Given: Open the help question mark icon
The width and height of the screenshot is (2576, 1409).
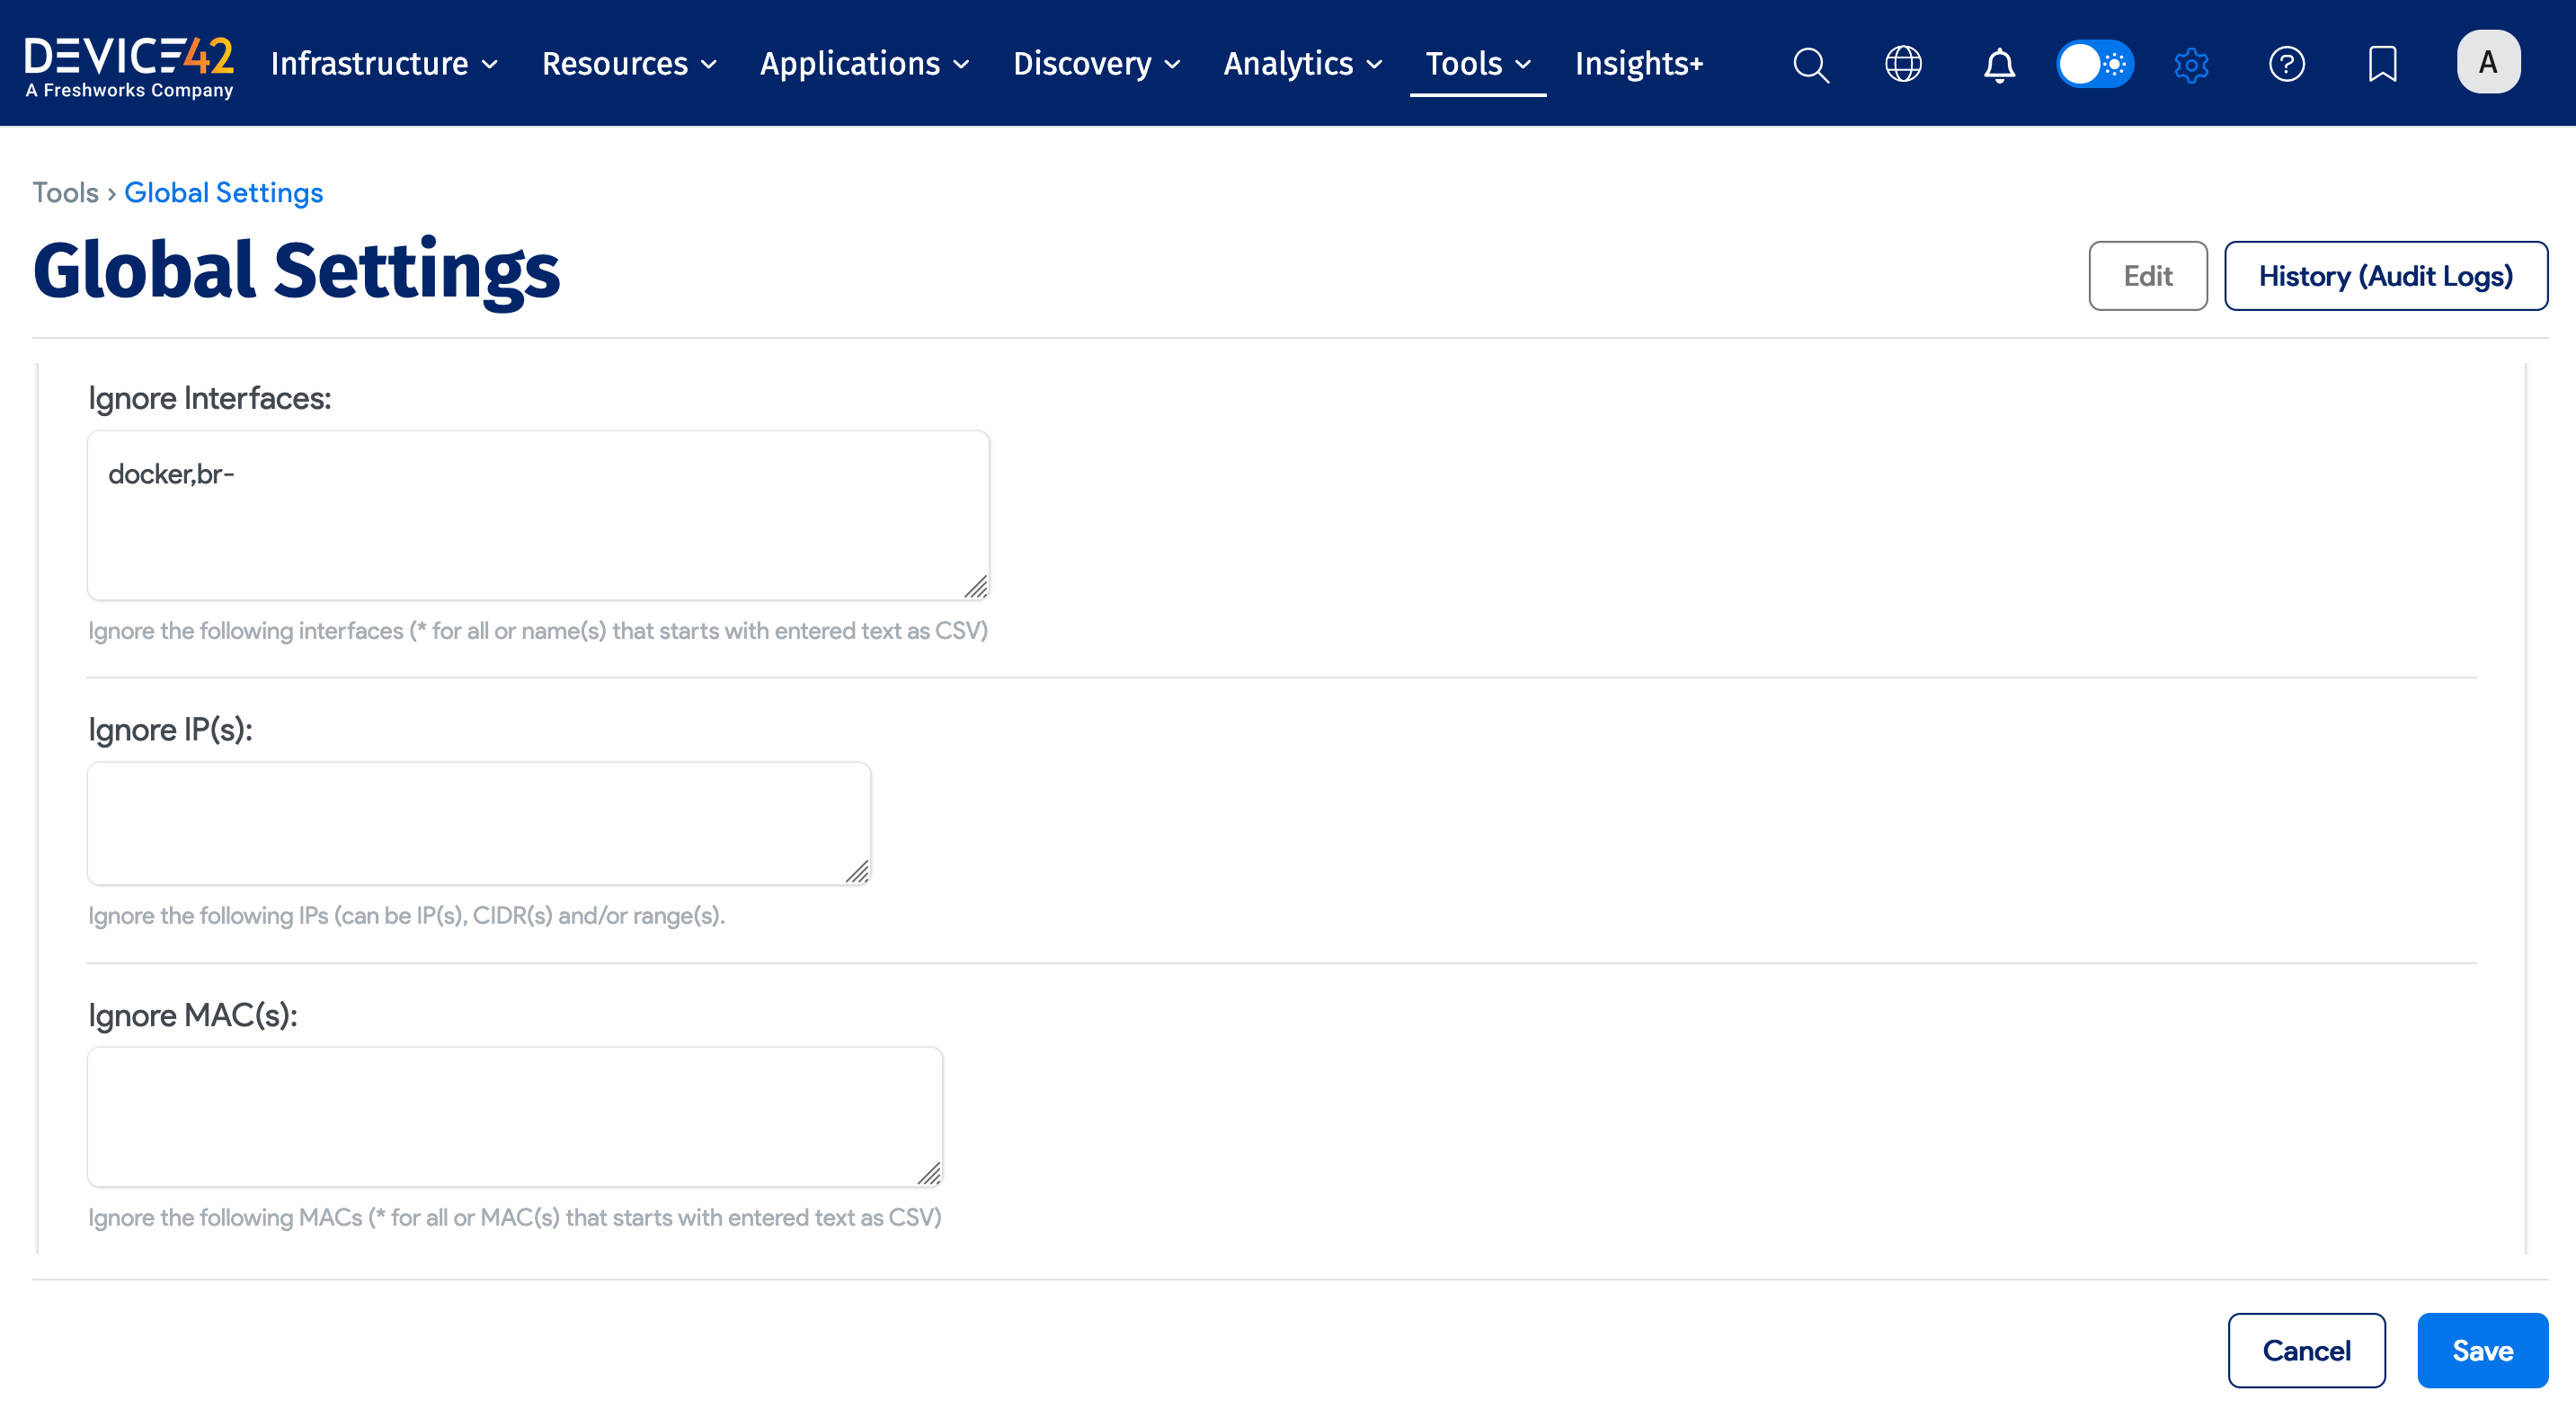Looking at the screenshot, I should [2286, 64].
